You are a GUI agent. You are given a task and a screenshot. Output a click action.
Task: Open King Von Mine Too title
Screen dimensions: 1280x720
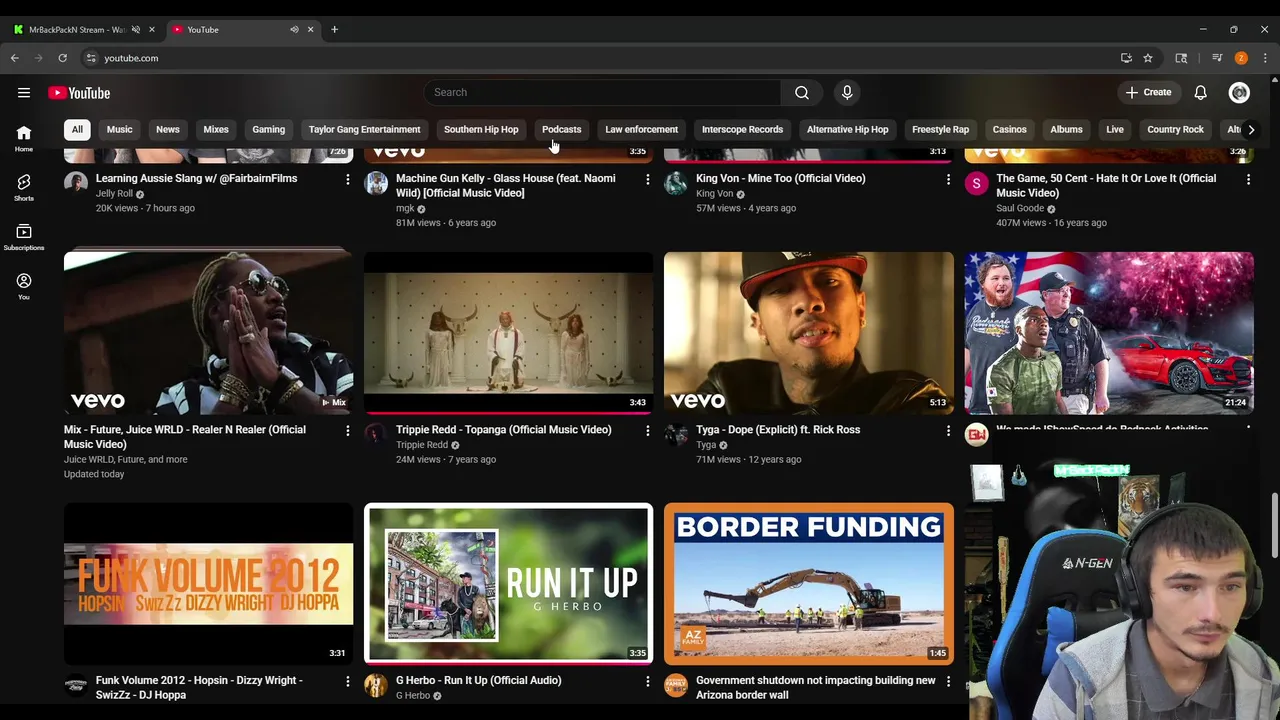[x=780, y=179]
